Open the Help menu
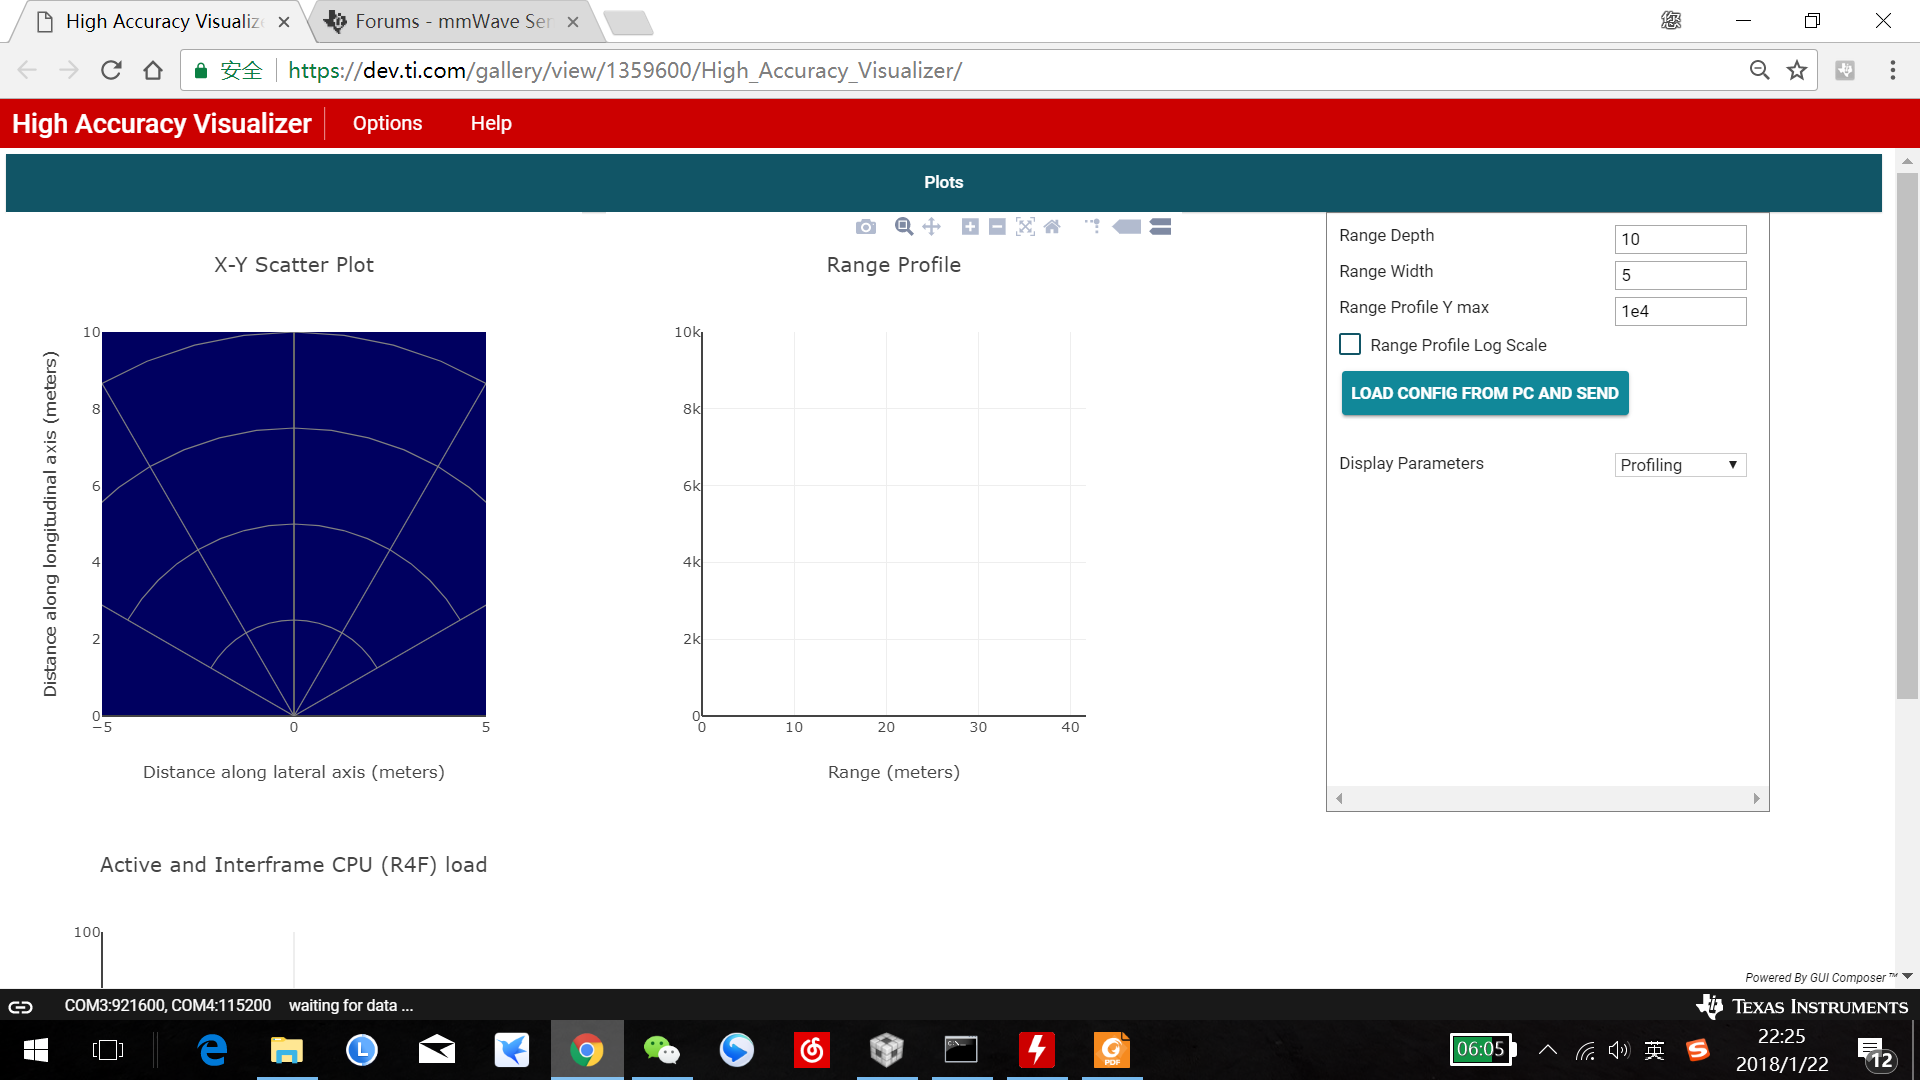 tap(491, 123)
